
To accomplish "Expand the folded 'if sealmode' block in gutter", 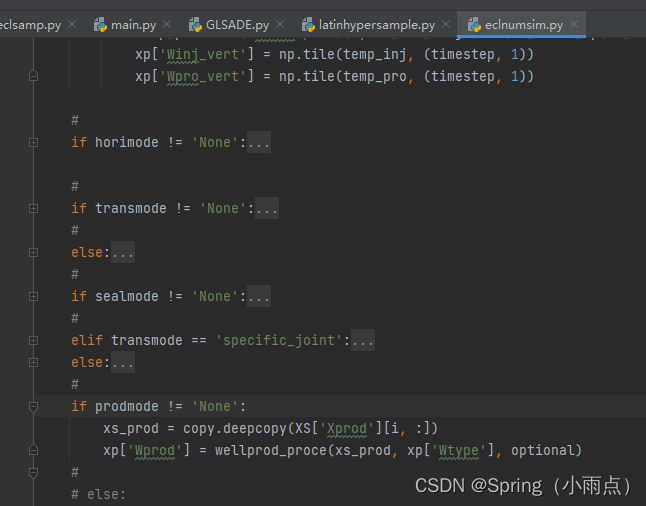I will (x=34, y=297).
